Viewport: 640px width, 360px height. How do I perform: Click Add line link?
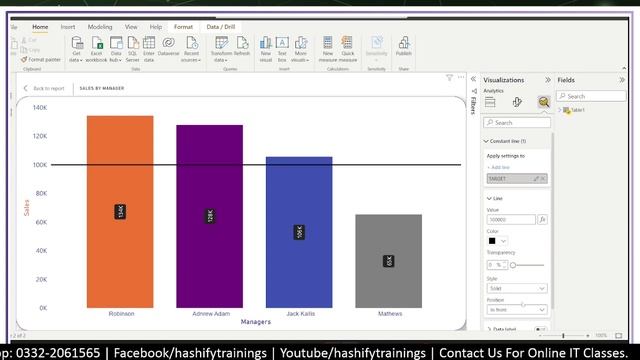(498, 167)
